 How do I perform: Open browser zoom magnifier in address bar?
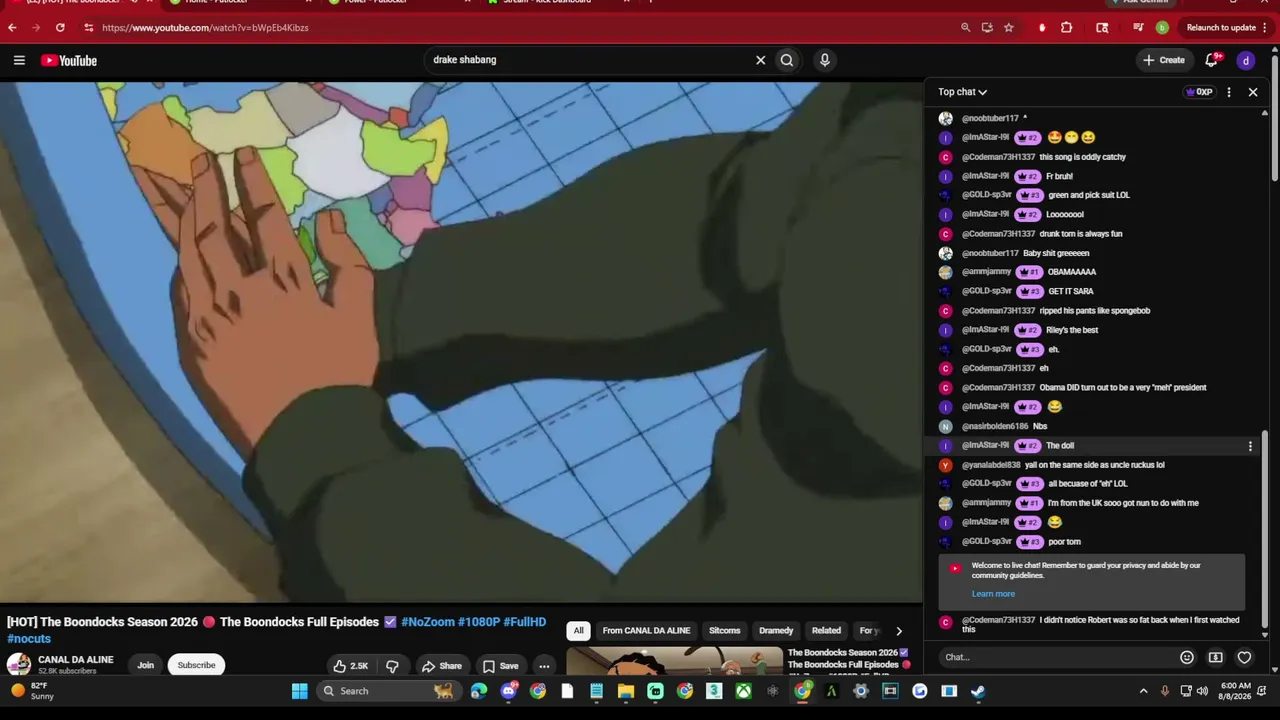965,28
